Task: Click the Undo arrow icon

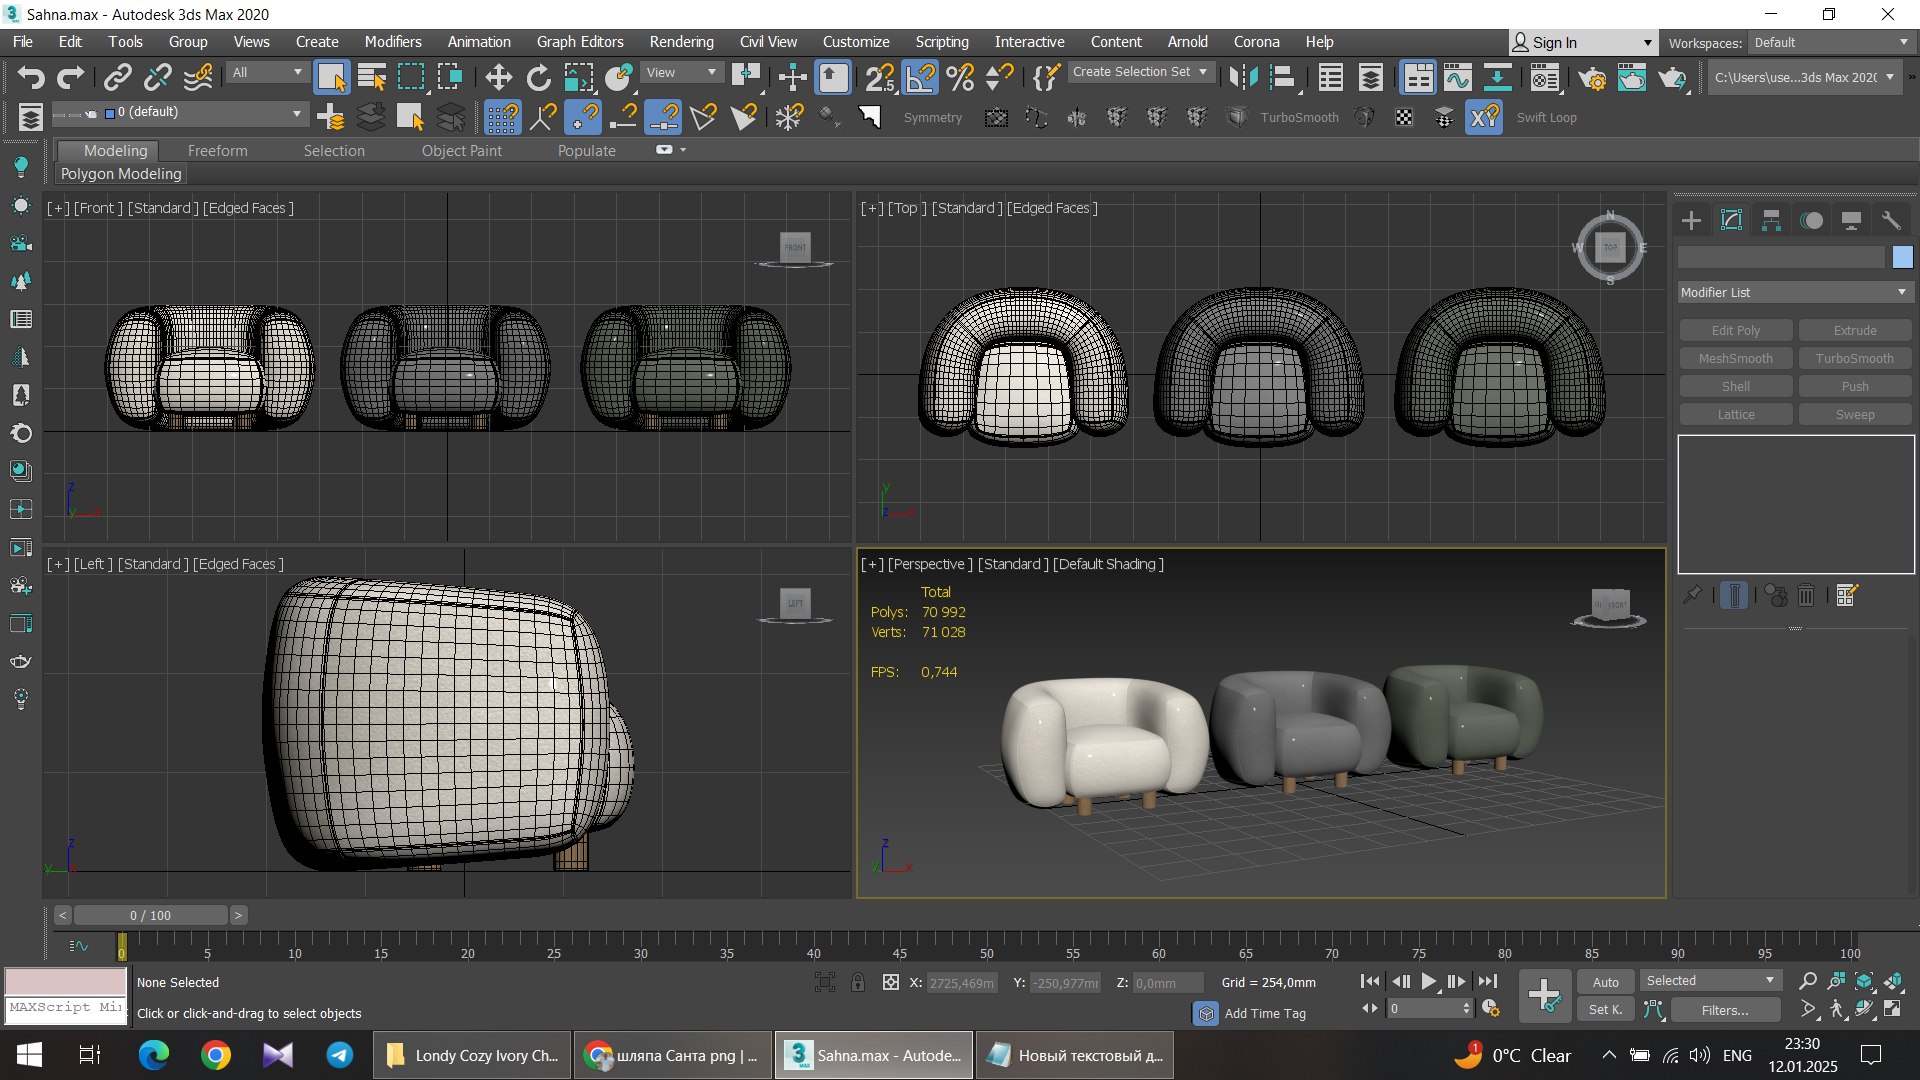Action: (x=31, y=77)
